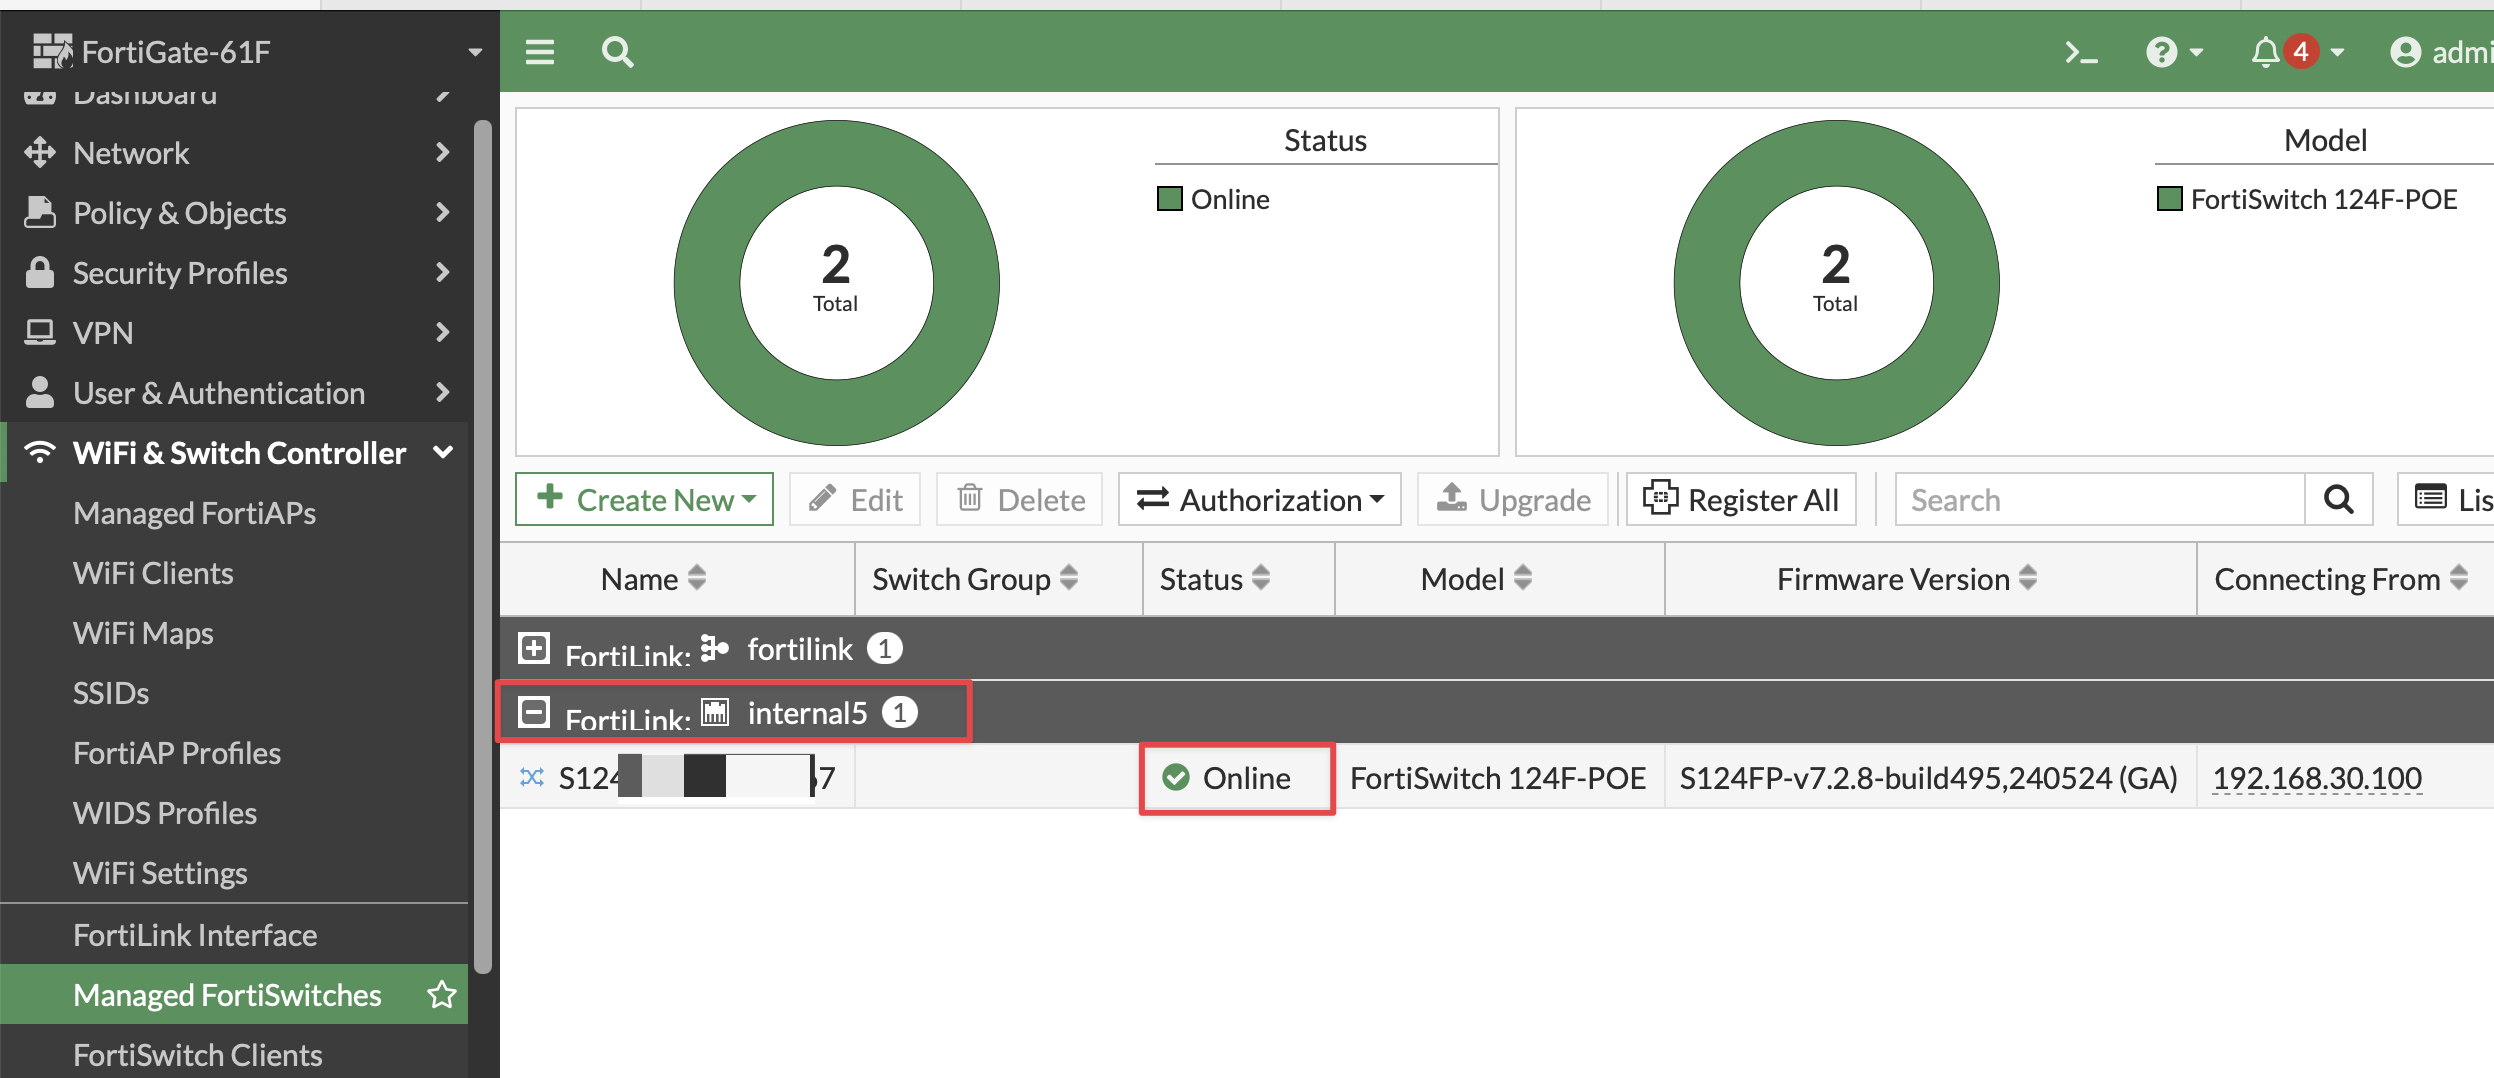Expand the Network menu chevron
The image size is (2494, 1078).
[x=443, y=152]
